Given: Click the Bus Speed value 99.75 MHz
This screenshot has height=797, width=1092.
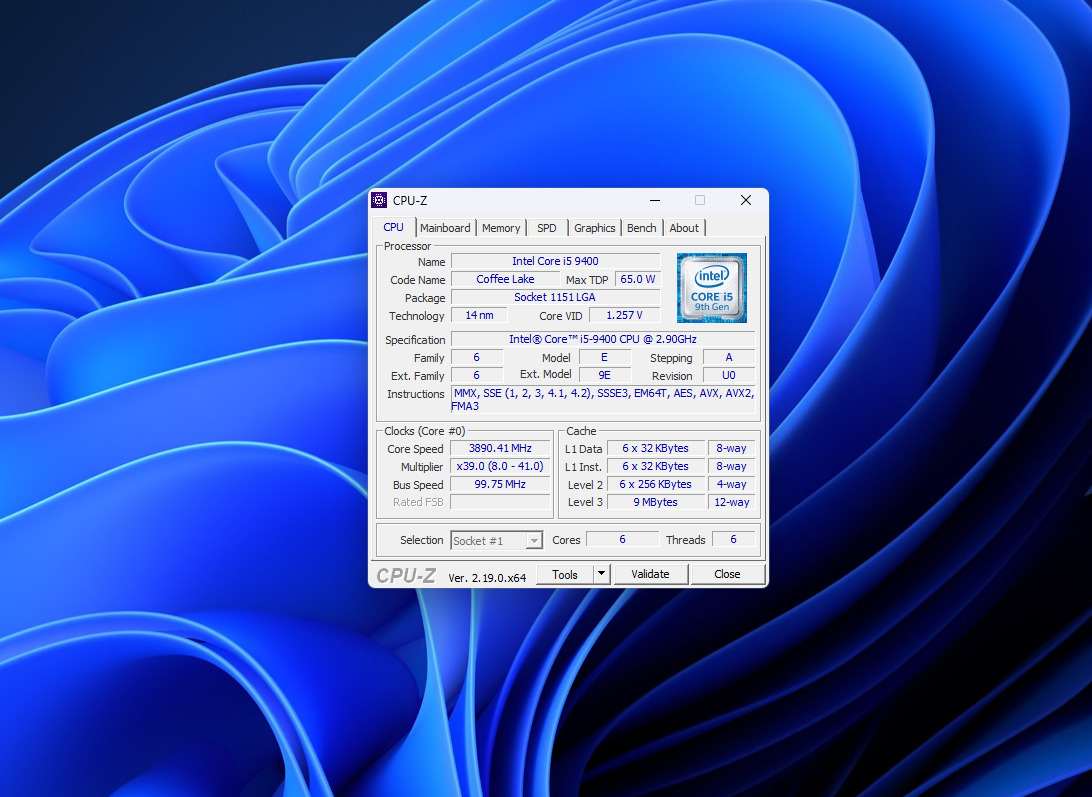Looking at the screenshot, I should coord(500,484).
